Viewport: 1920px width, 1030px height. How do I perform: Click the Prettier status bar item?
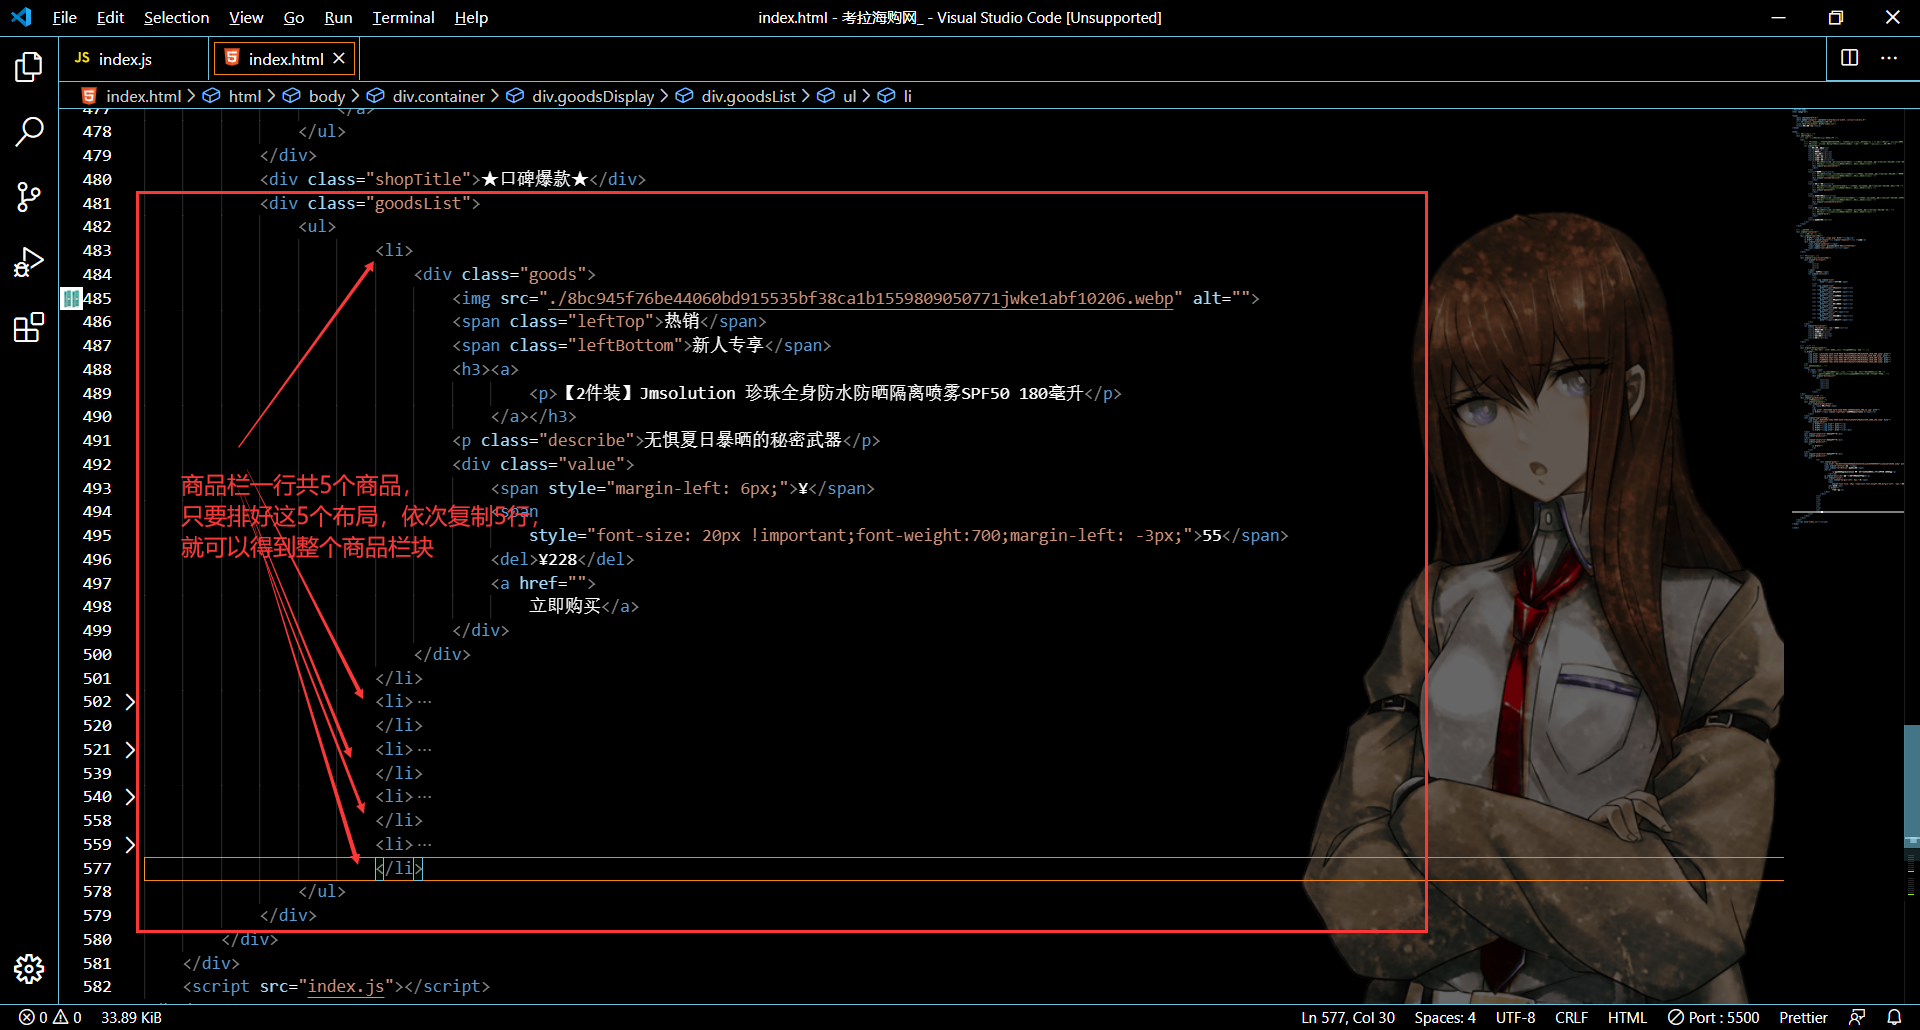pyautogui.click(x=1803, y=1017)
